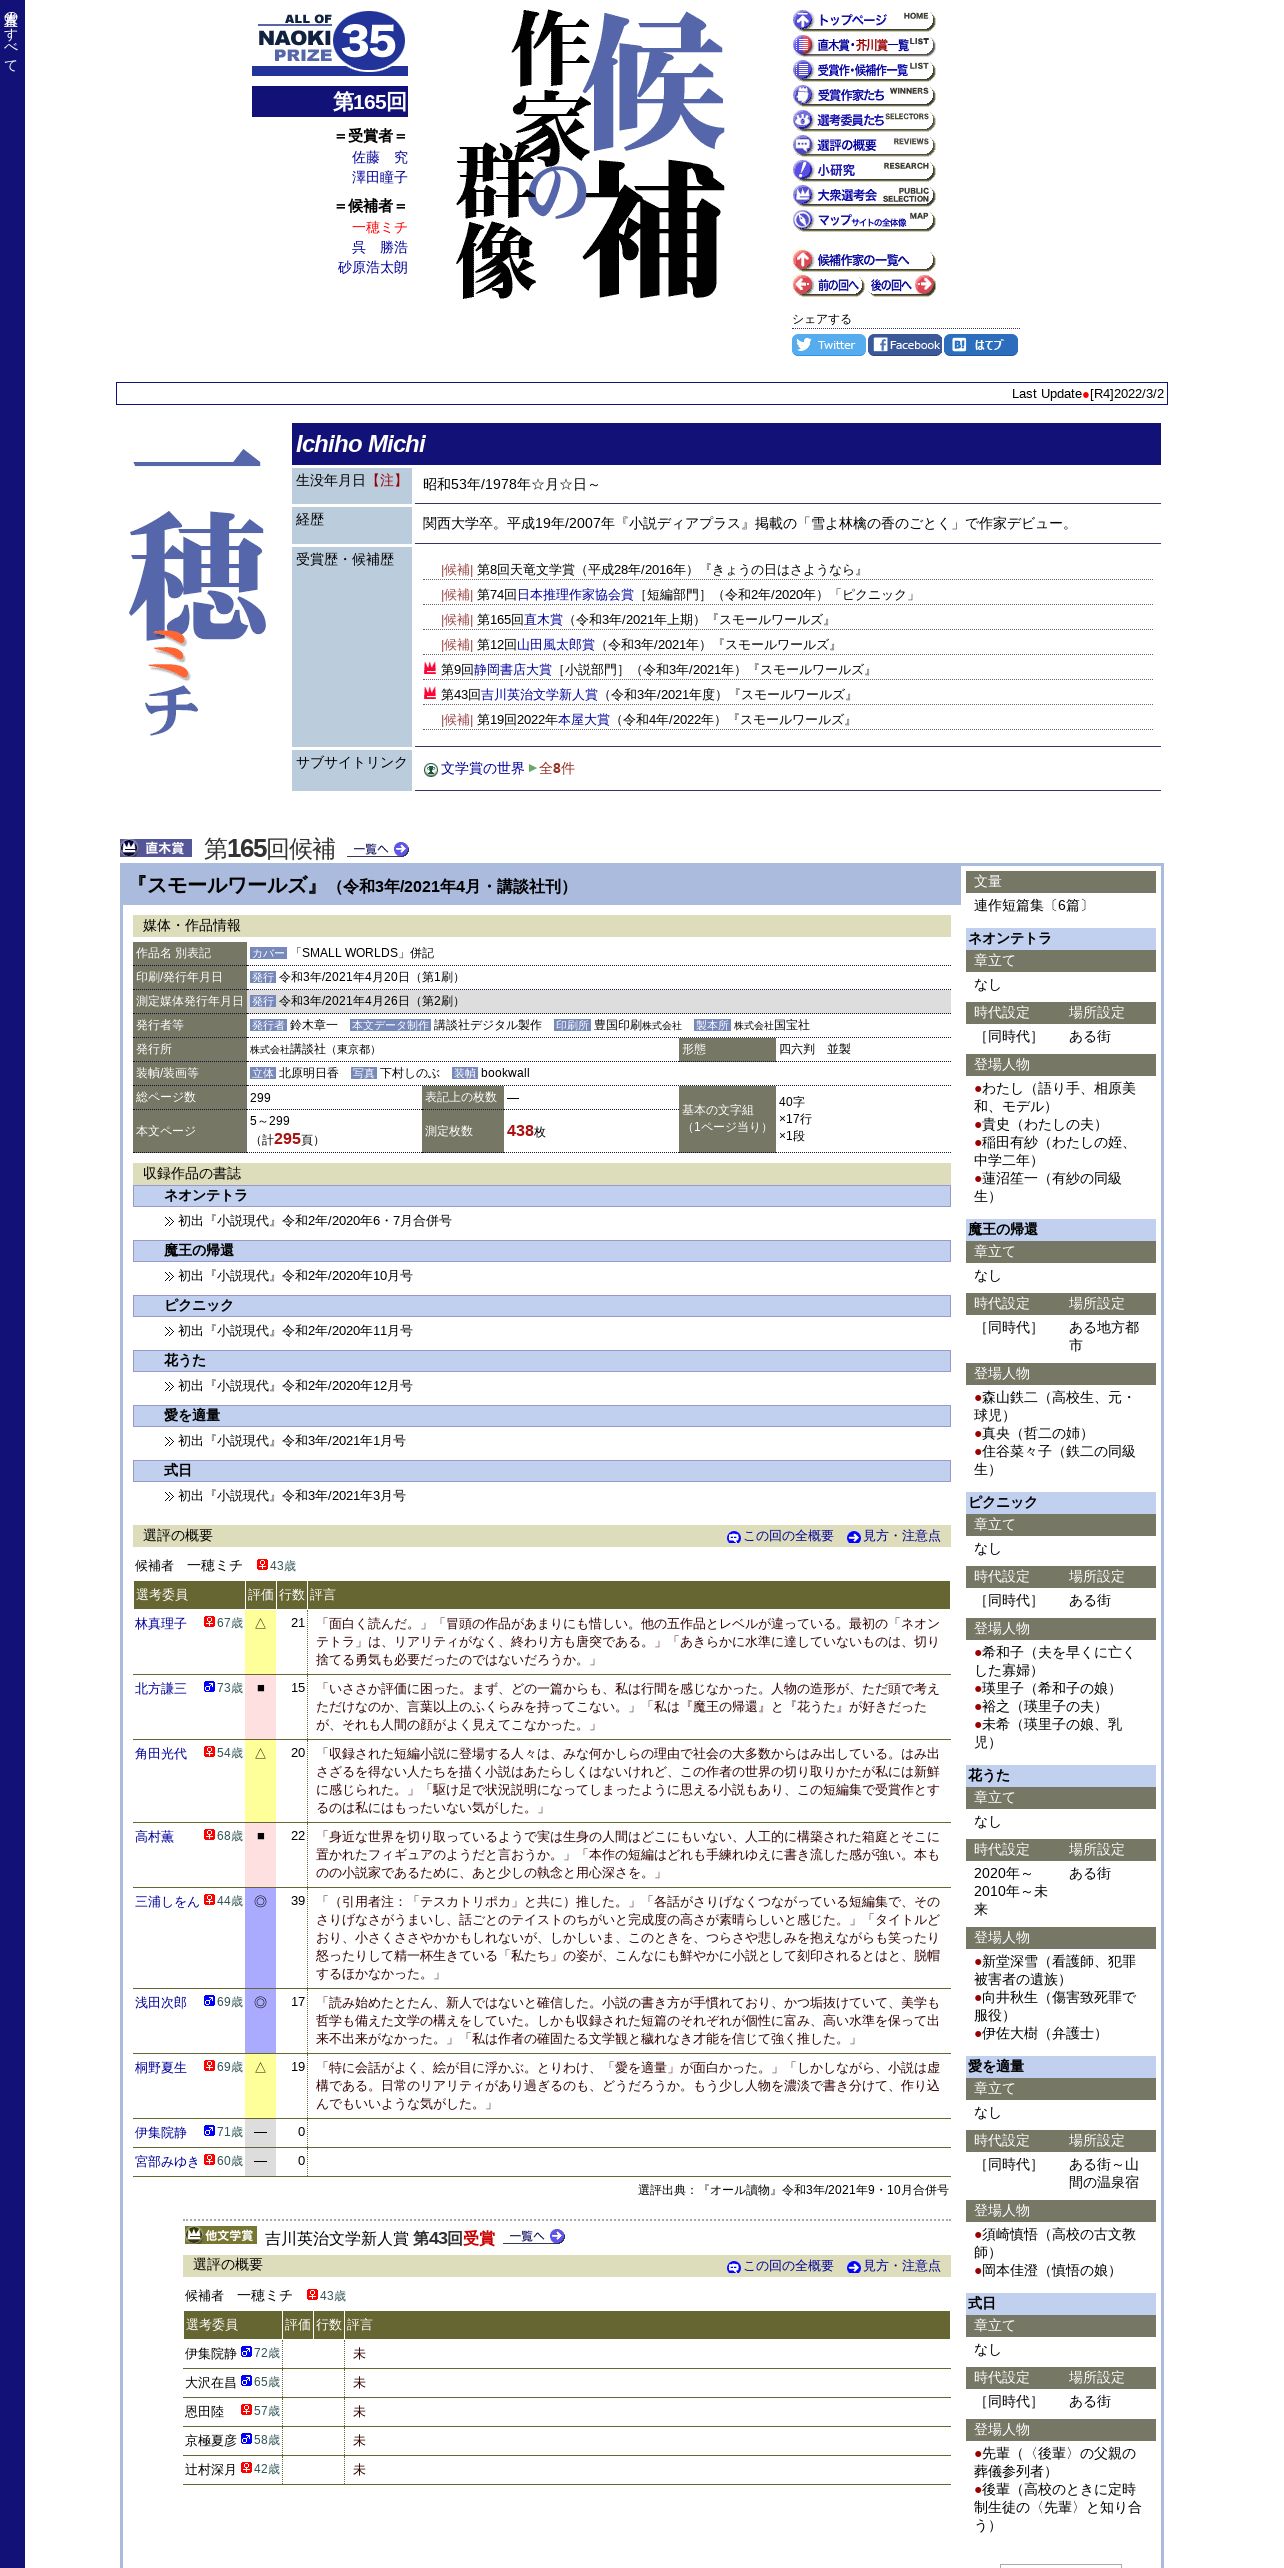Open candidate 呉 勝浩 link
Viewport: 1284px width, 2568px height.
point(379,247)
